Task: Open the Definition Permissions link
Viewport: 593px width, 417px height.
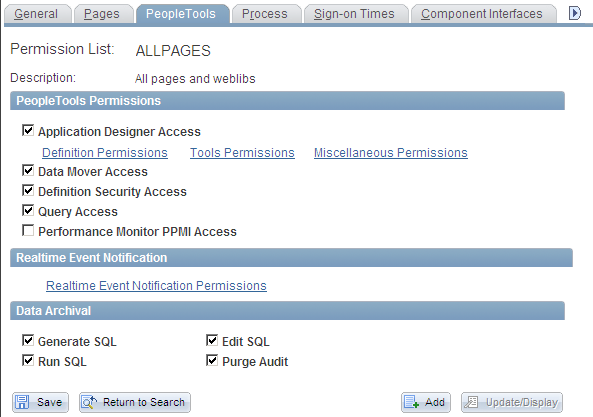Action: pyautogui.click(x=105, y=153)
